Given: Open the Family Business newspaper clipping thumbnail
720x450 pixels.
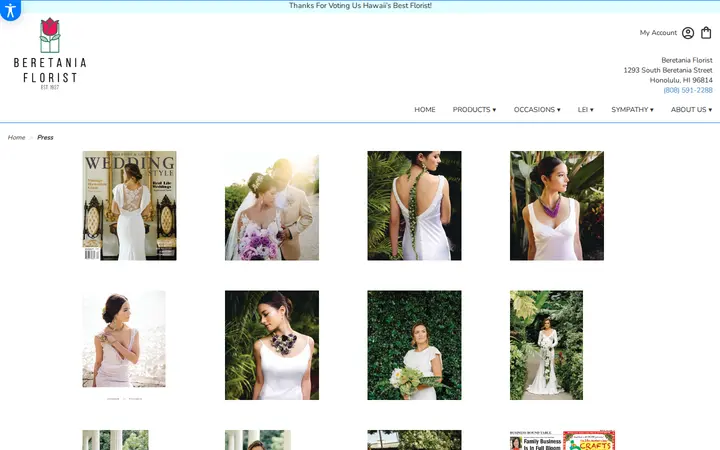Looking at the screenshot, I should pyautogui.click(x=562, y=440).
